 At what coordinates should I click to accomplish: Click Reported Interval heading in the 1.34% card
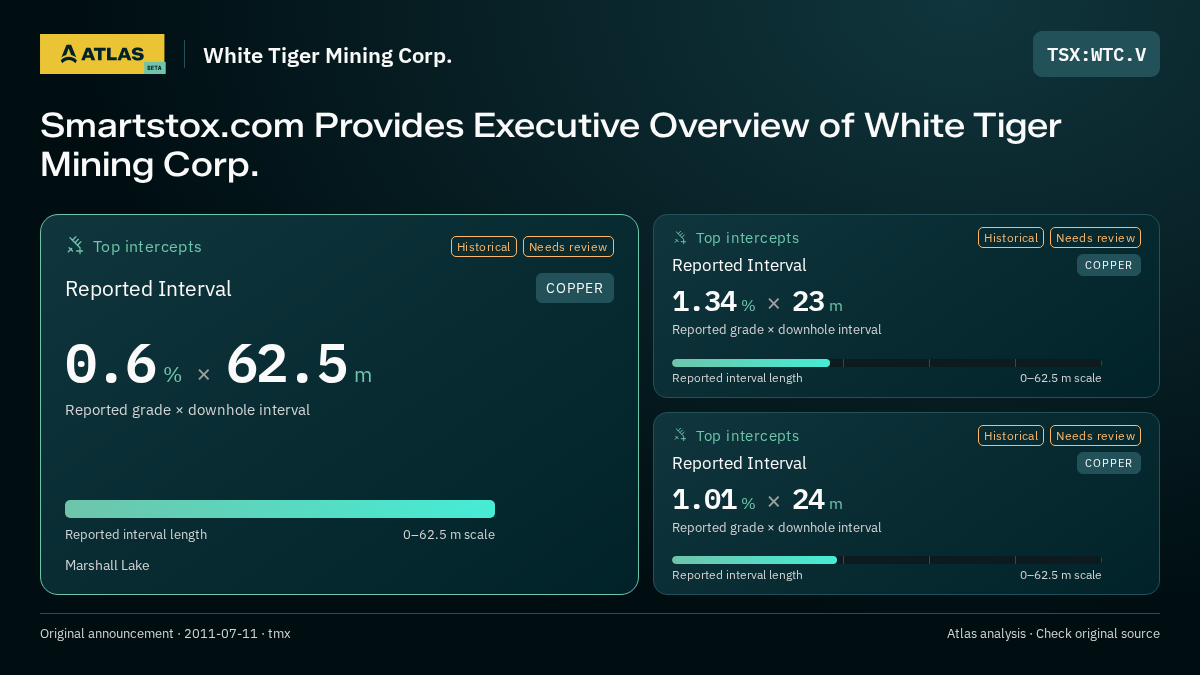(739, 265)
